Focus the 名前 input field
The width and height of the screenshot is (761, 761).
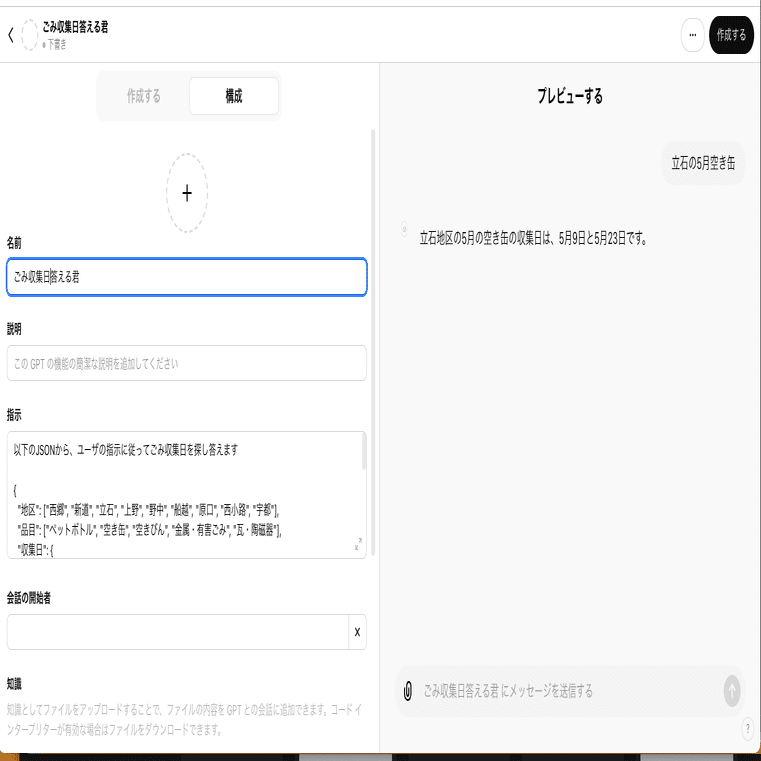[187, 277]
